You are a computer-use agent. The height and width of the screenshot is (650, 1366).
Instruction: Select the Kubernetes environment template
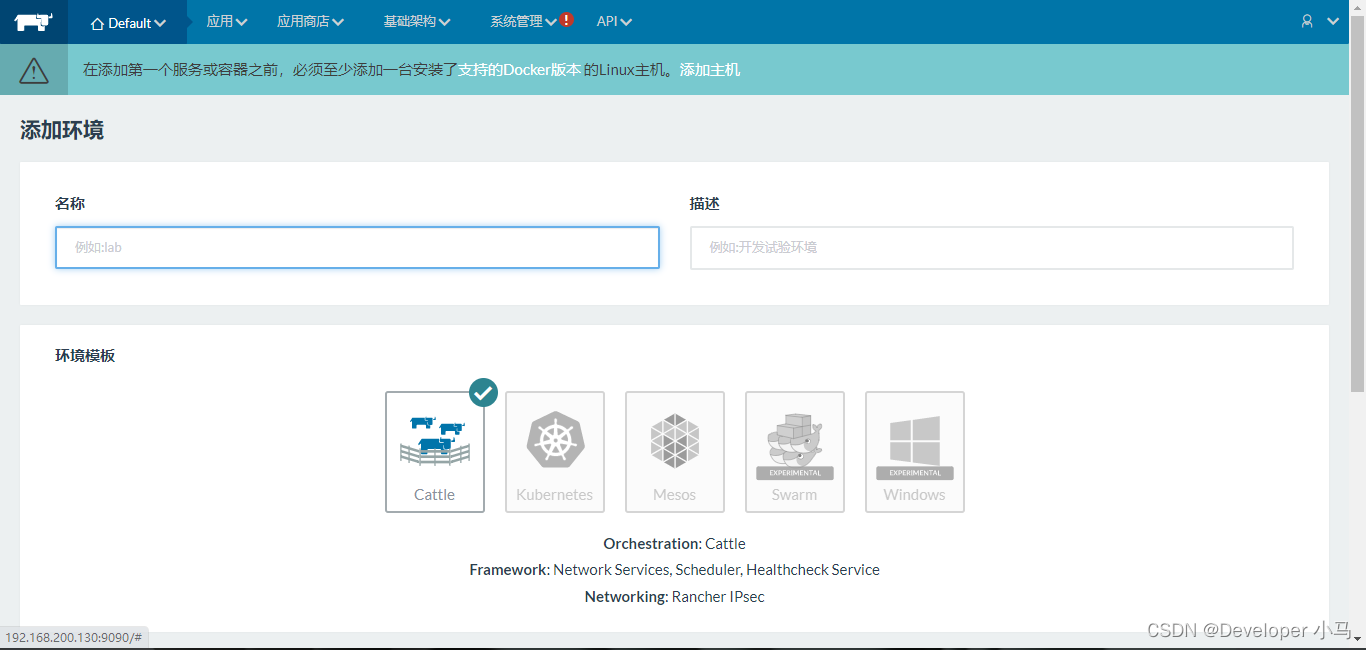coord(555,452)
